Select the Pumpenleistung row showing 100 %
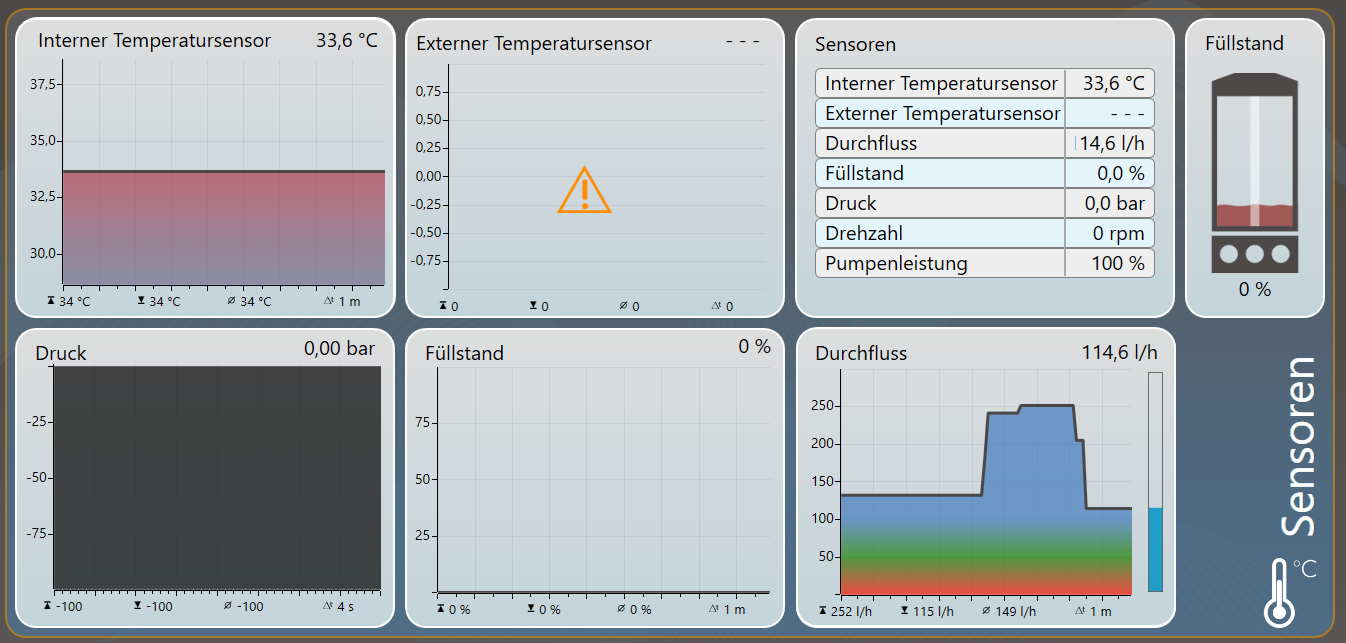 [985, 263]
